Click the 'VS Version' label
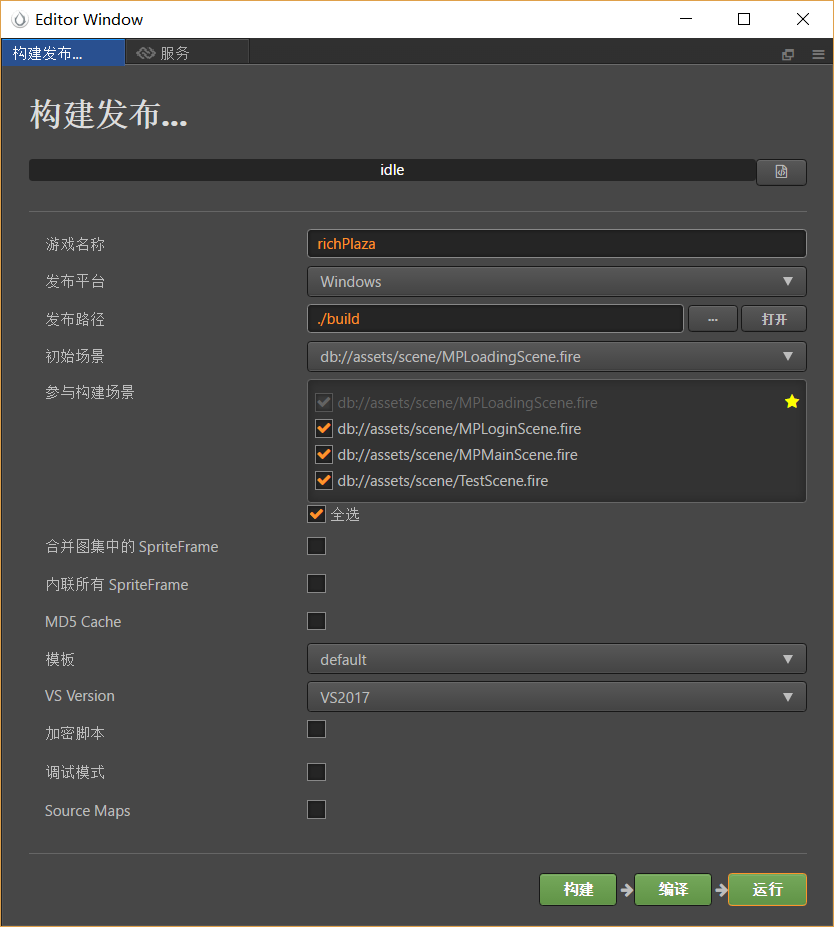Screen dimensions: 834x927 pos(79,696)
